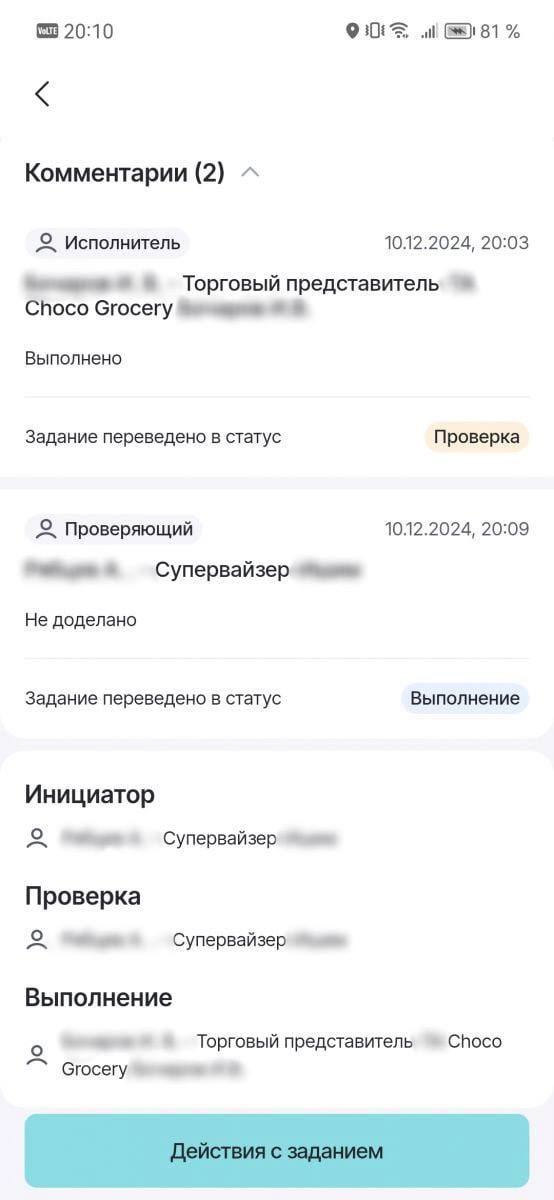Tap the 10.12.2024, 20:09 timestamp
This screenshot has height=1200, width=554.
pyautogui.click(x=457, y=529)
